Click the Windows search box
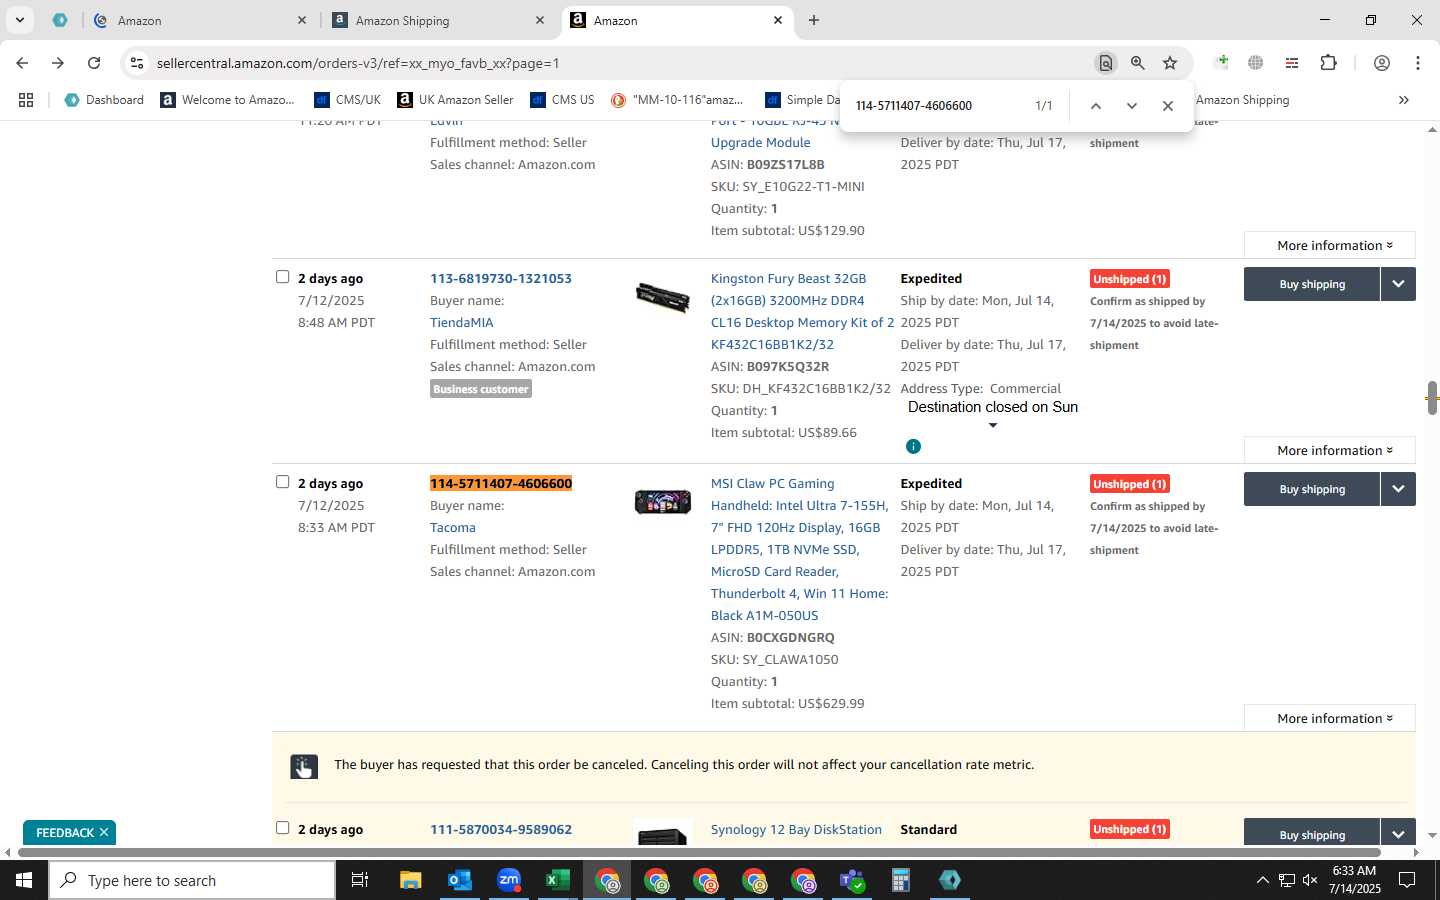Viewport: 1440px width, 900px height. point(192,880)
